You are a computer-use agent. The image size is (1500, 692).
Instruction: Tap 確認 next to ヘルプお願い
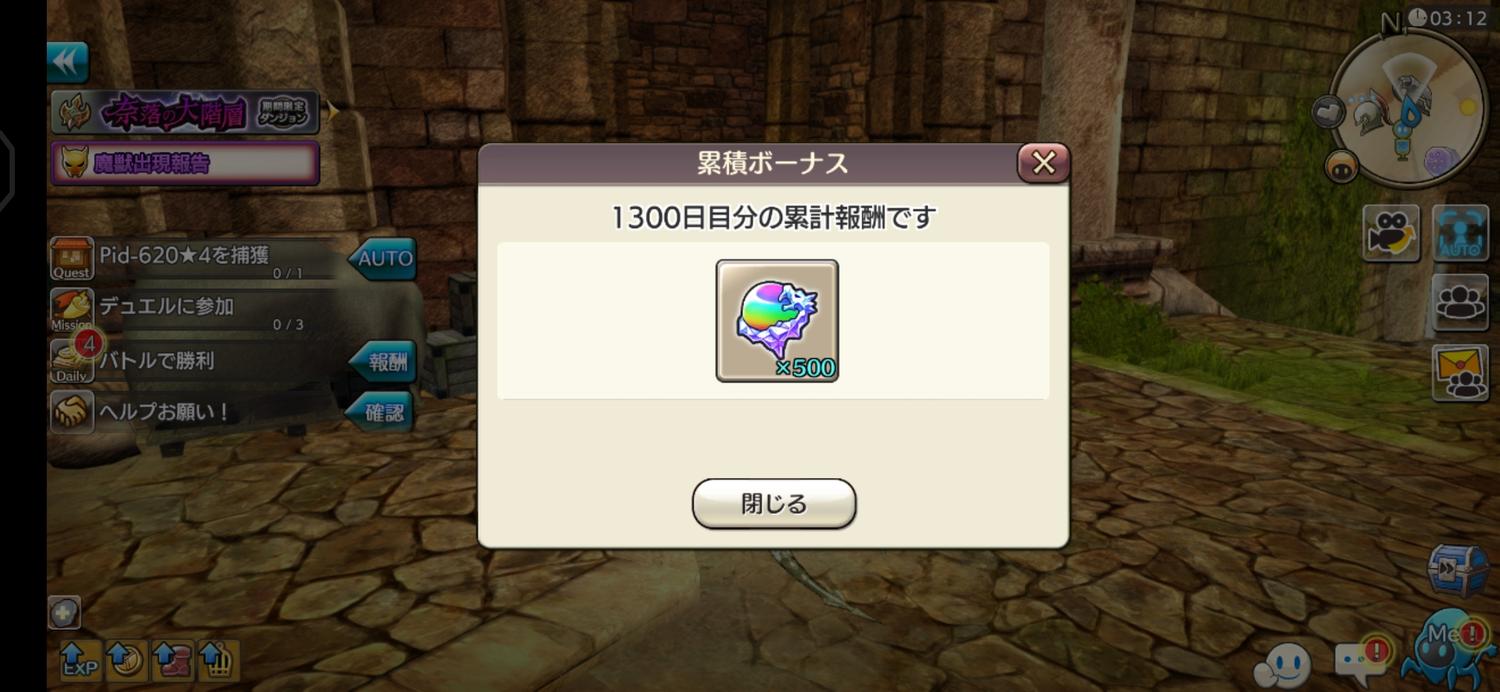tap(380, 412)
